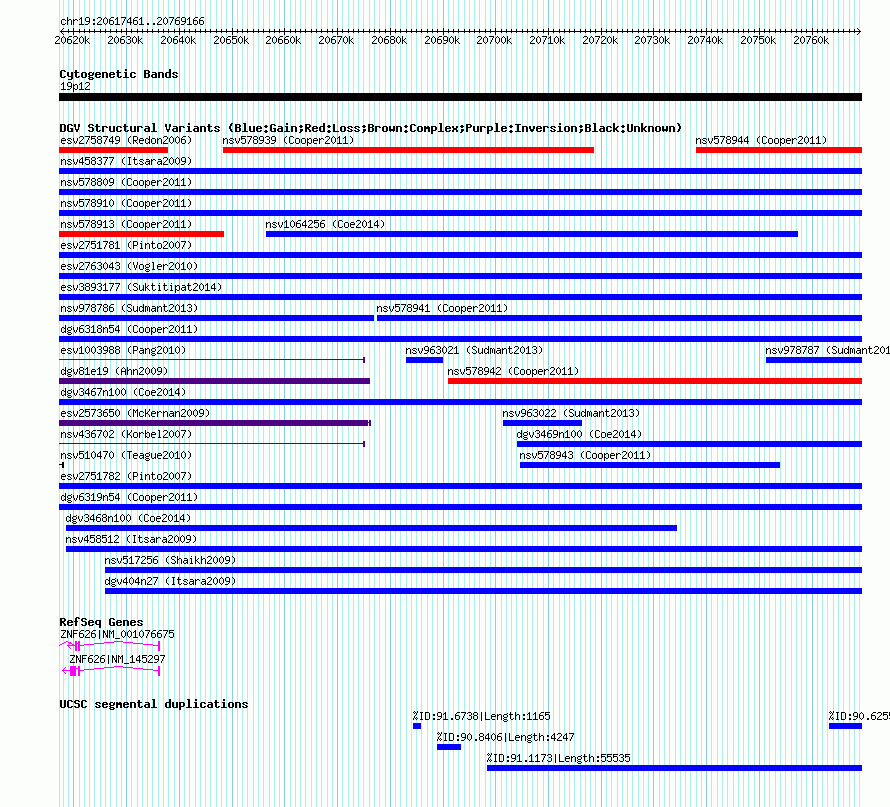Click the ZNF626|NM_145297 gene glyph
This screenshot has height=807, width=890.
click(x=111, y=671)
